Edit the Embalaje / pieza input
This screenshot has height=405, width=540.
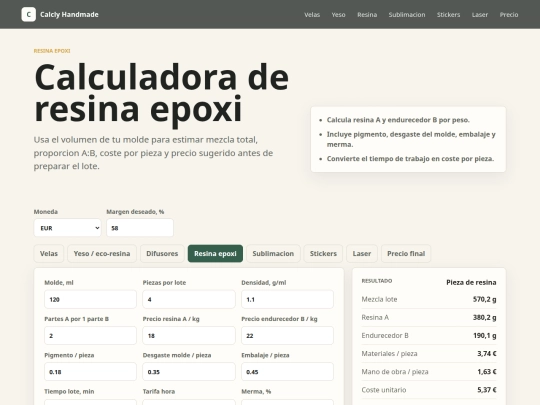(x=287, y=372)
